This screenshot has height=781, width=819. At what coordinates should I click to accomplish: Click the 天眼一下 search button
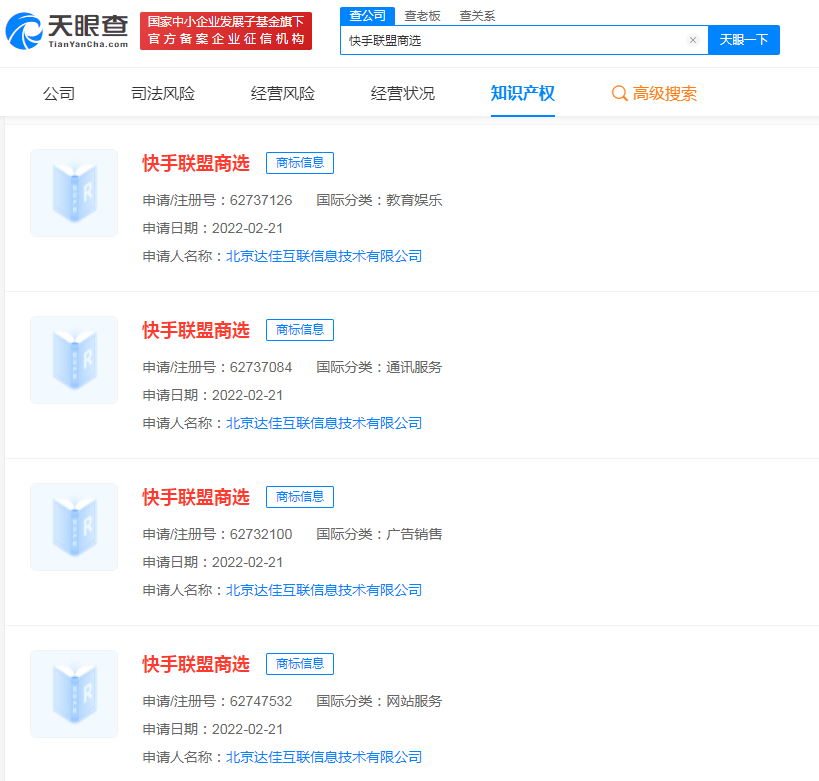[744, 40]
